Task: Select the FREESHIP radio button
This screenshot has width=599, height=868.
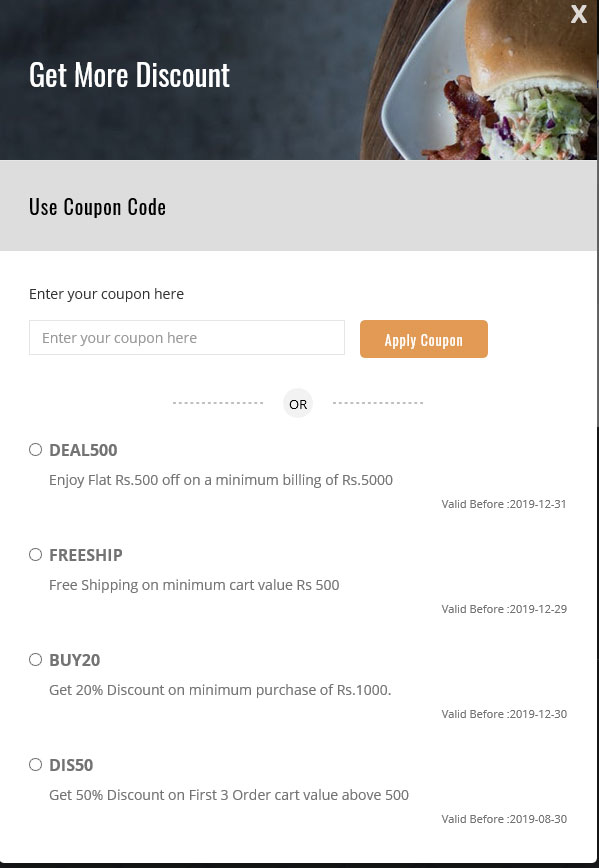Action: [35, 555]
